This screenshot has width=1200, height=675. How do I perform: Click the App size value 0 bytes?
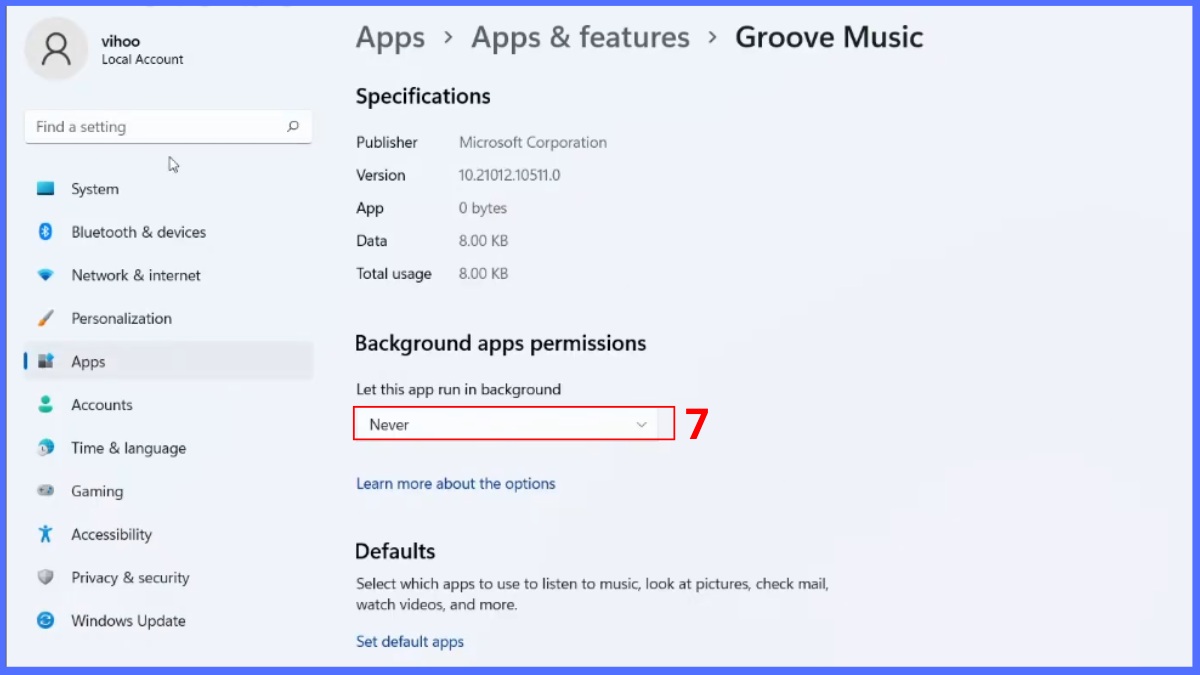pyautogui.click(x=483, y=208)
